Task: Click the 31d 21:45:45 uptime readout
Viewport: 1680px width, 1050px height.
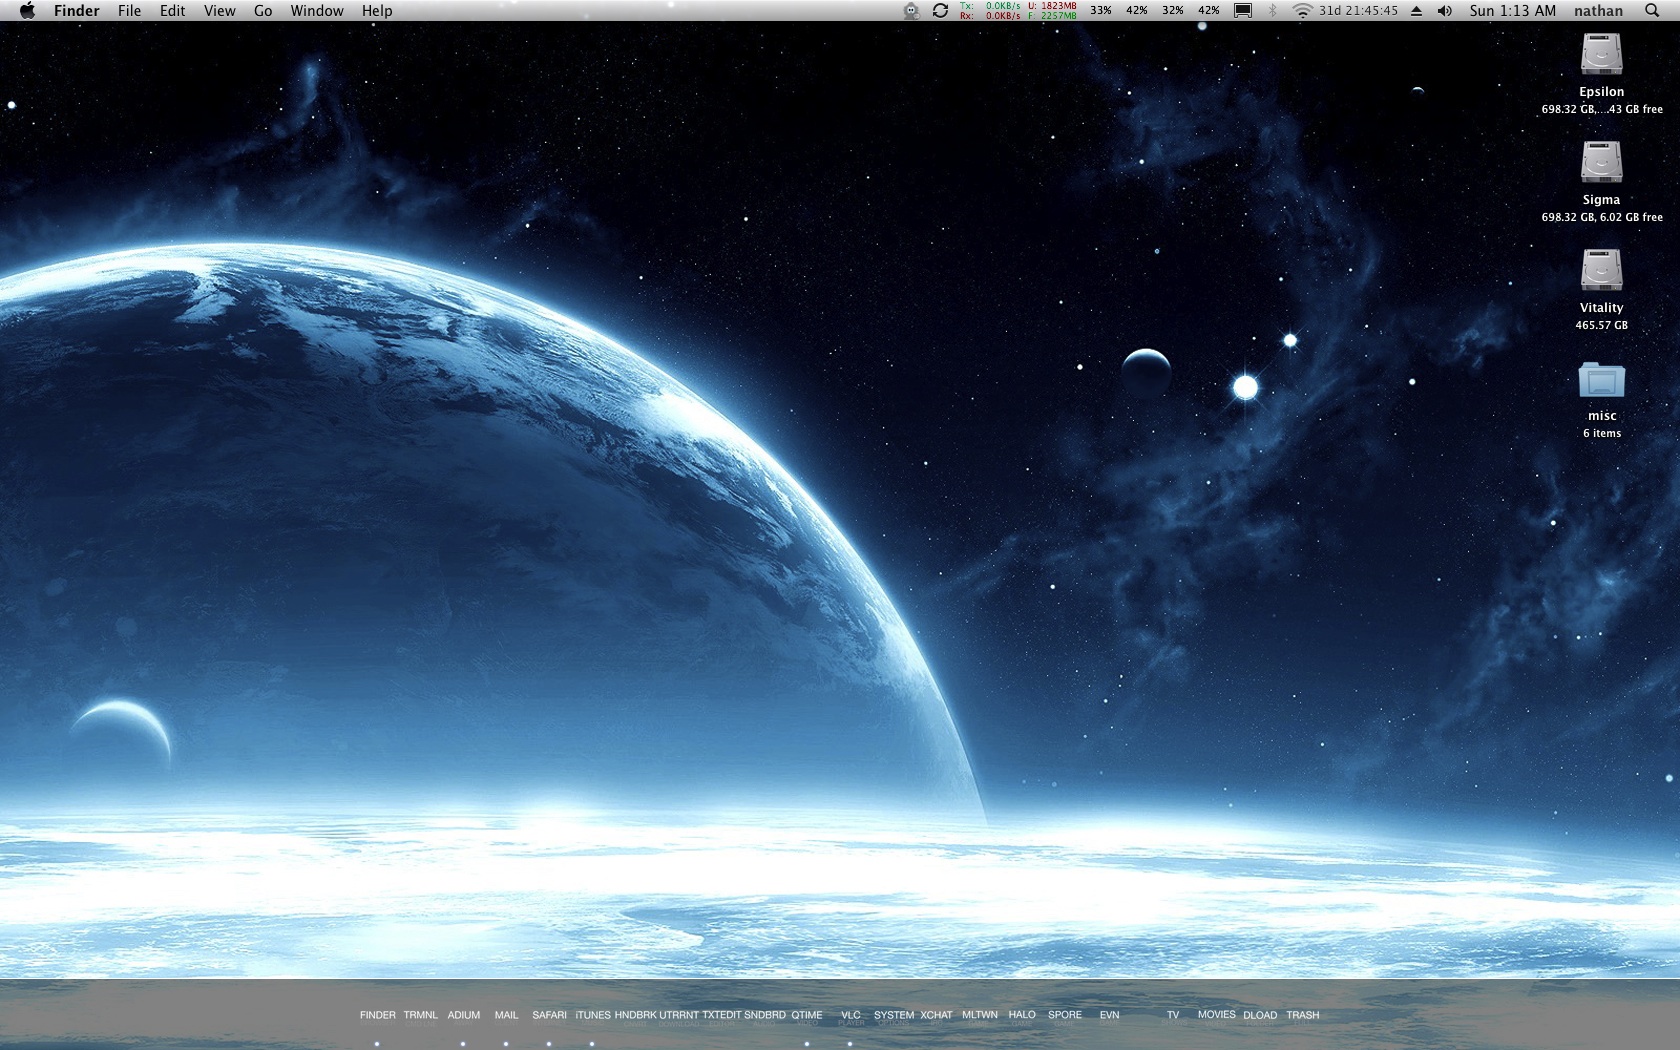Action: click(1358, 11)
